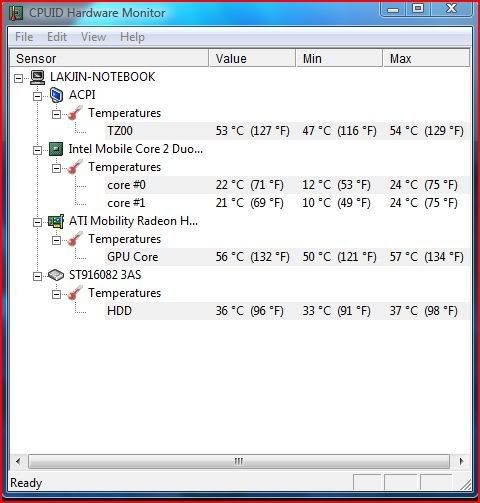Click the thermometer icon under ATI Mobility Radeon
The height and width of the screenshot is (503, 480).
coord(75,239)
